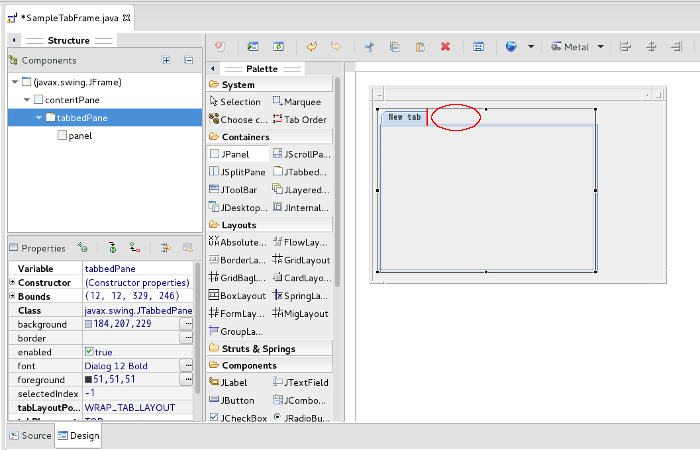The image size is (700, 450).
Task: Click the selectedIndex value -1
Action: (138, 393)
